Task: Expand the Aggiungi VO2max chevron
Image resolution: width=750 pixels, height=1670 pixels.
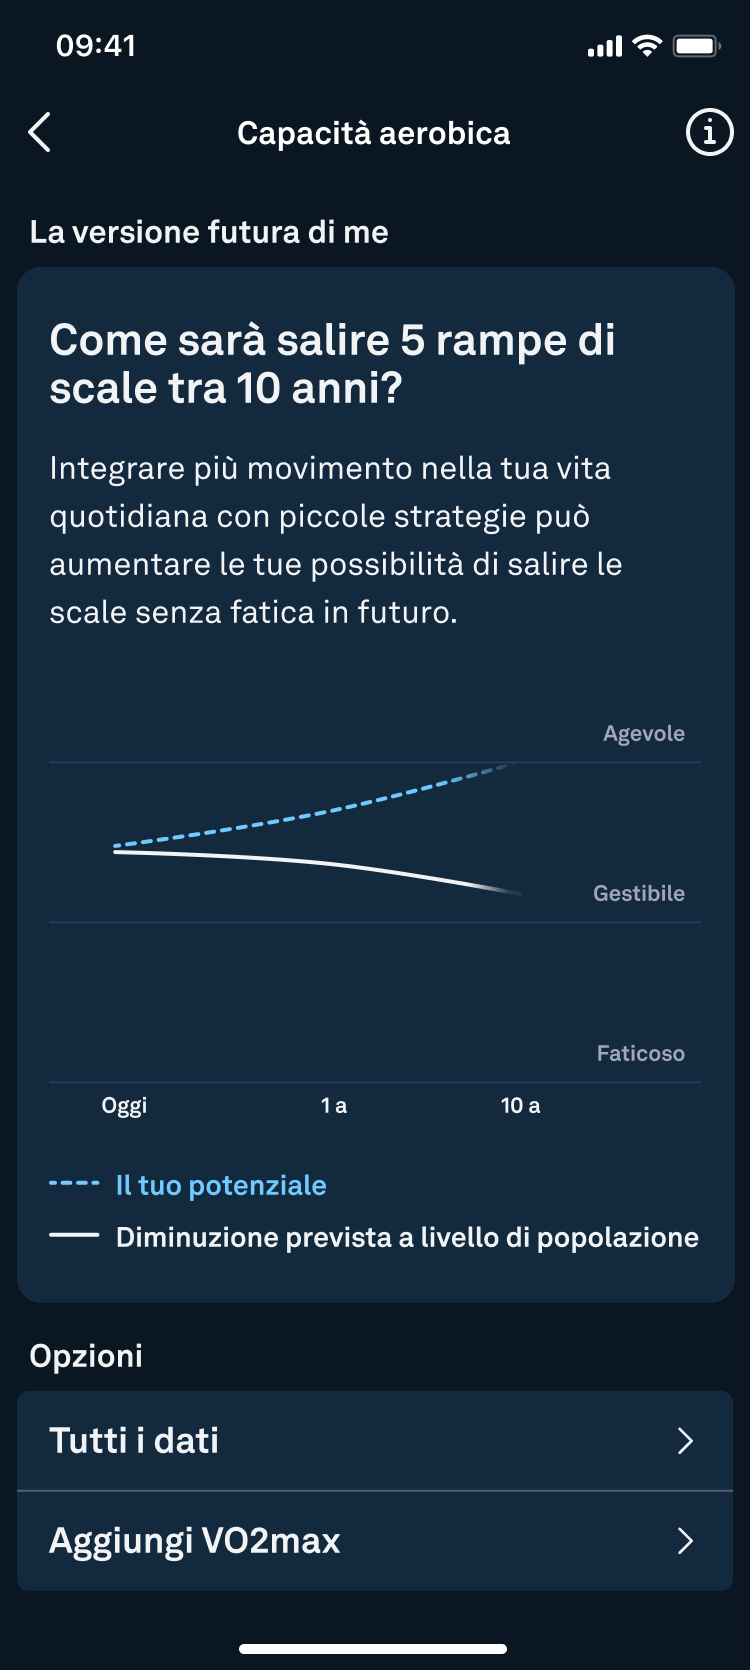Action: click(685, 1541)
